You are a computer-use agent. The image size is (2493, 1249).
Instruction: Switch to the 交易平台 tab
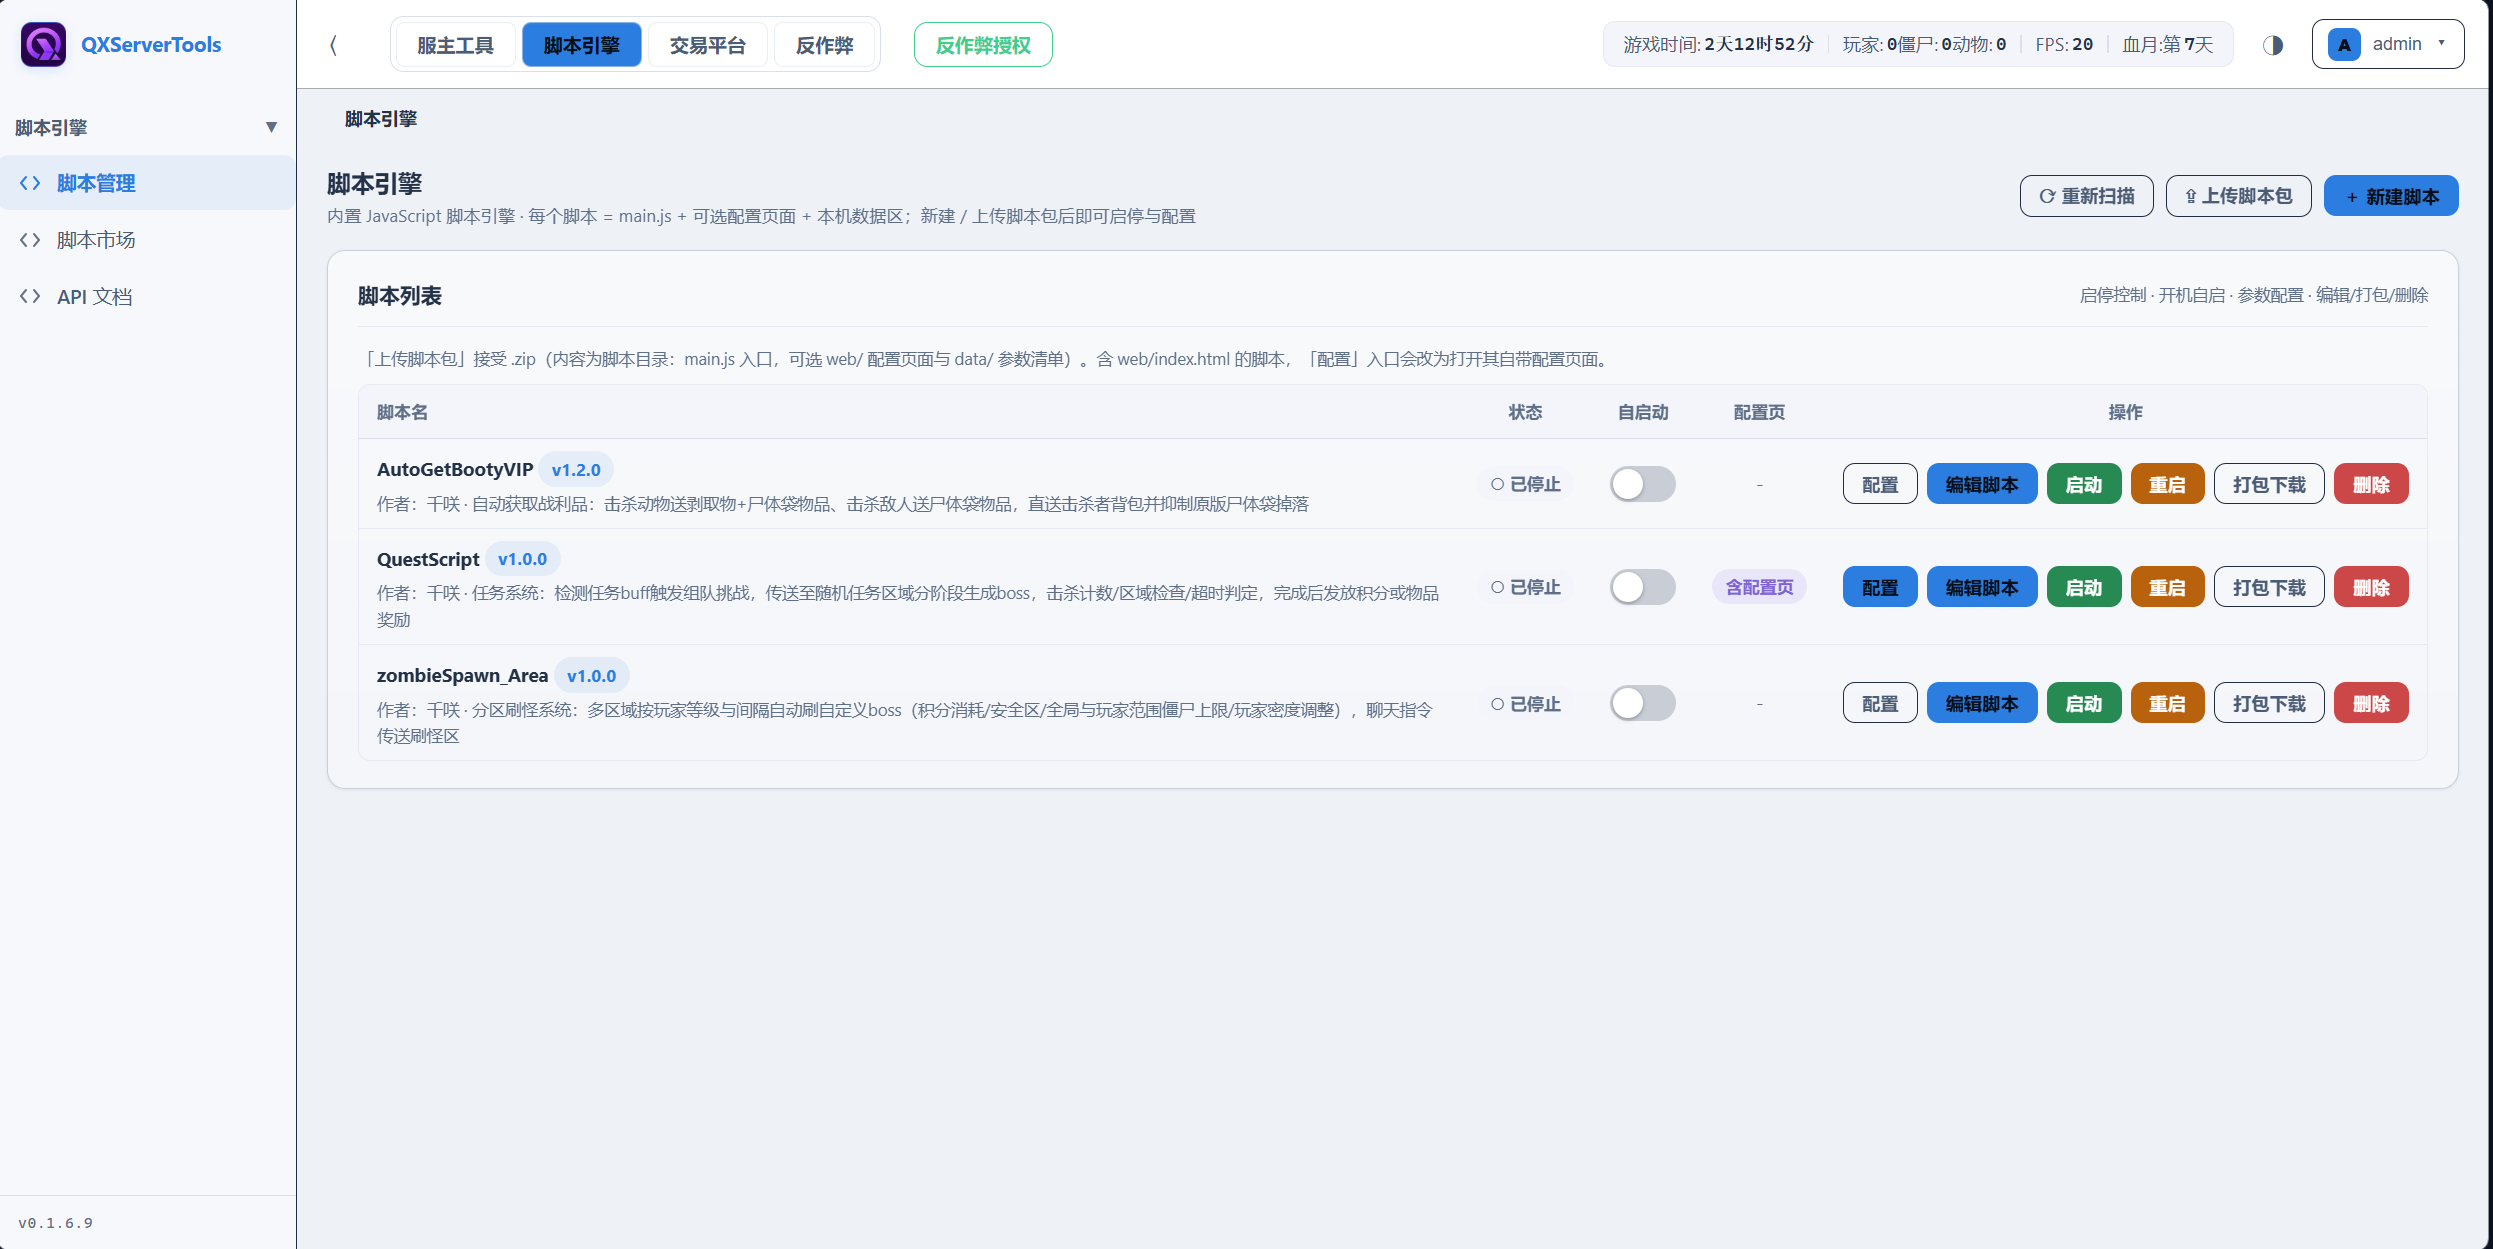tap(707, 45)
